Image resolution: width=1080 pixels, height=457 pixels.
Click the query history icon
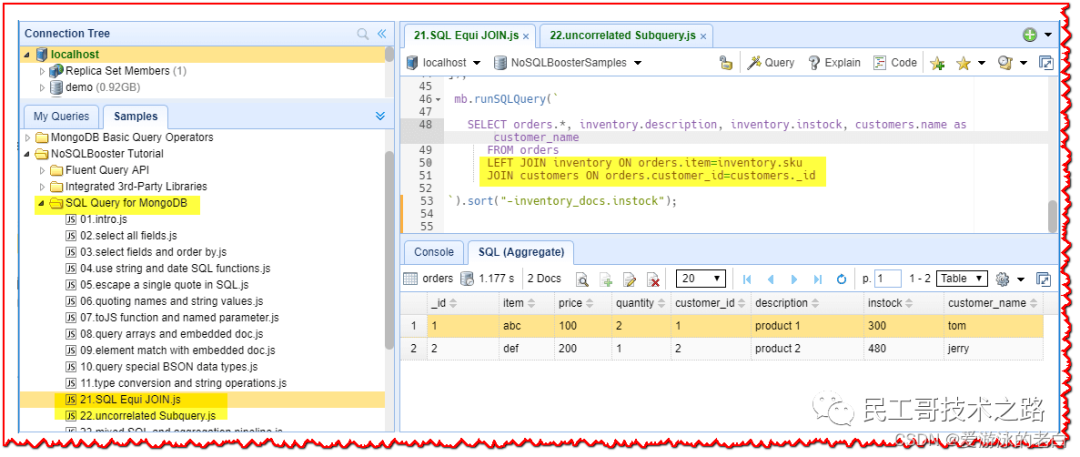tap(1005, 63)
